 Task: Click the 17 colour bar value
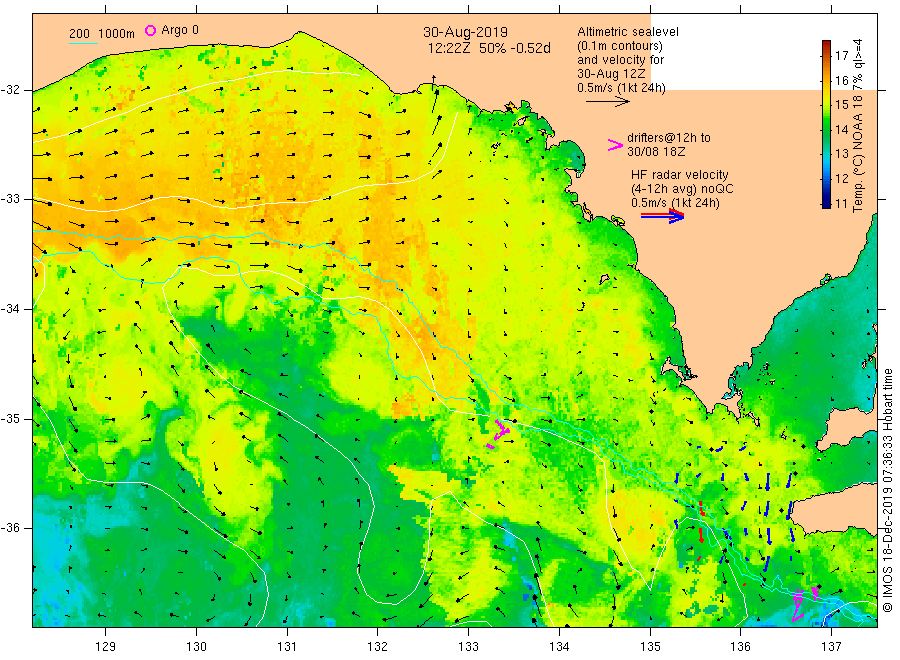click(842, 56)
